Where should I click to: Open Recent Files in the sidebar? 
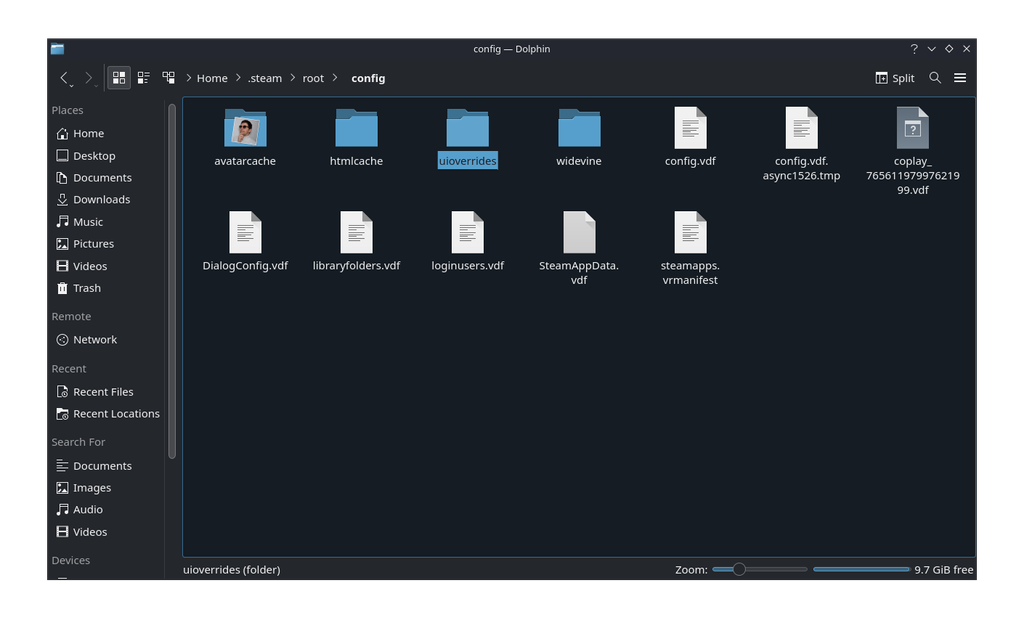103,391
